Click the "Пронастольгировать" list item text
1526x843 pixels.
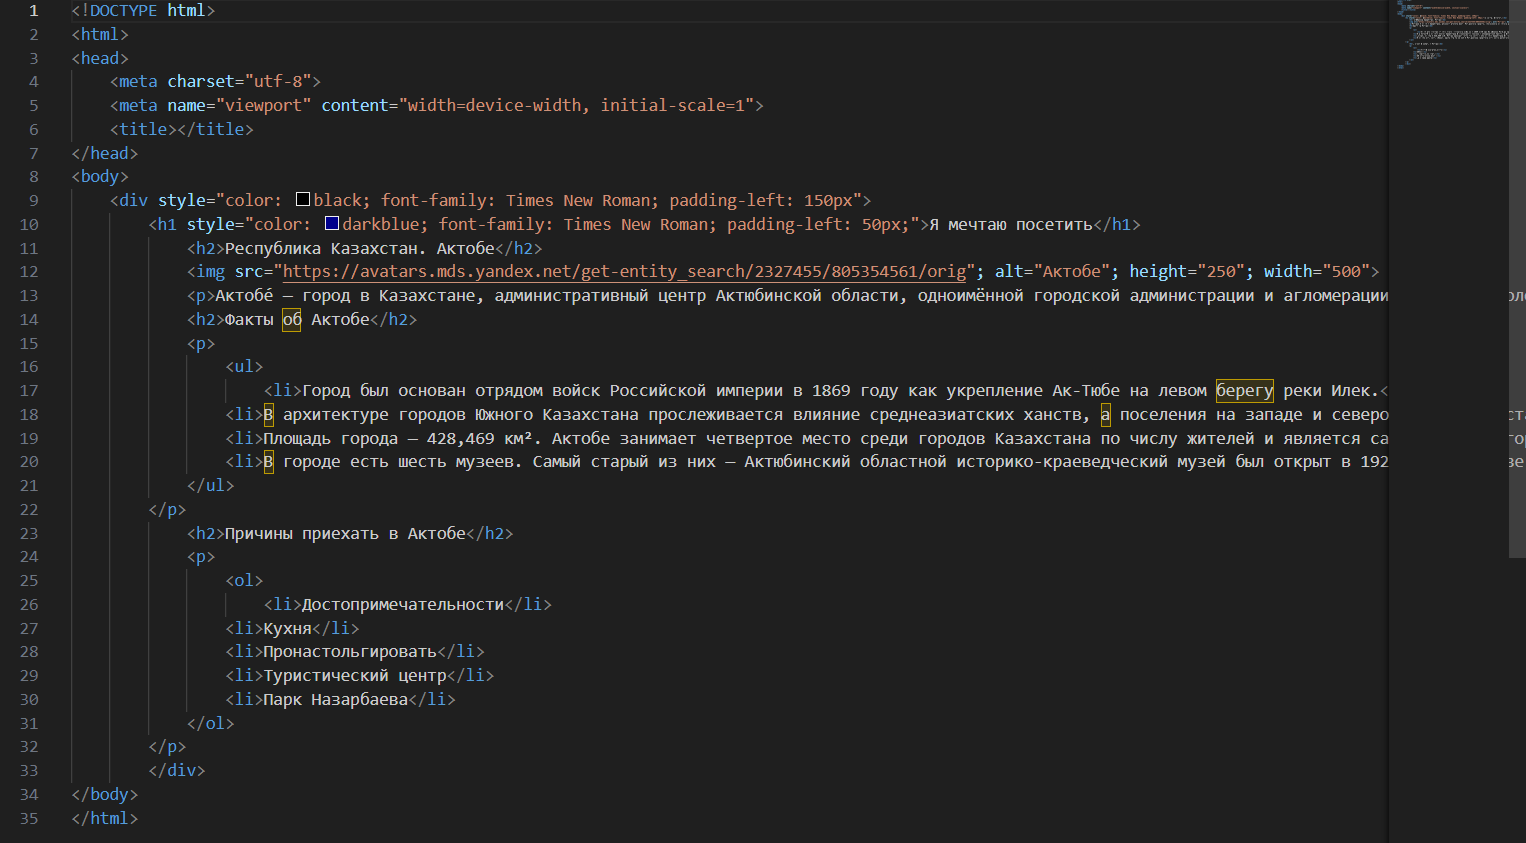(x=349, y=651)
